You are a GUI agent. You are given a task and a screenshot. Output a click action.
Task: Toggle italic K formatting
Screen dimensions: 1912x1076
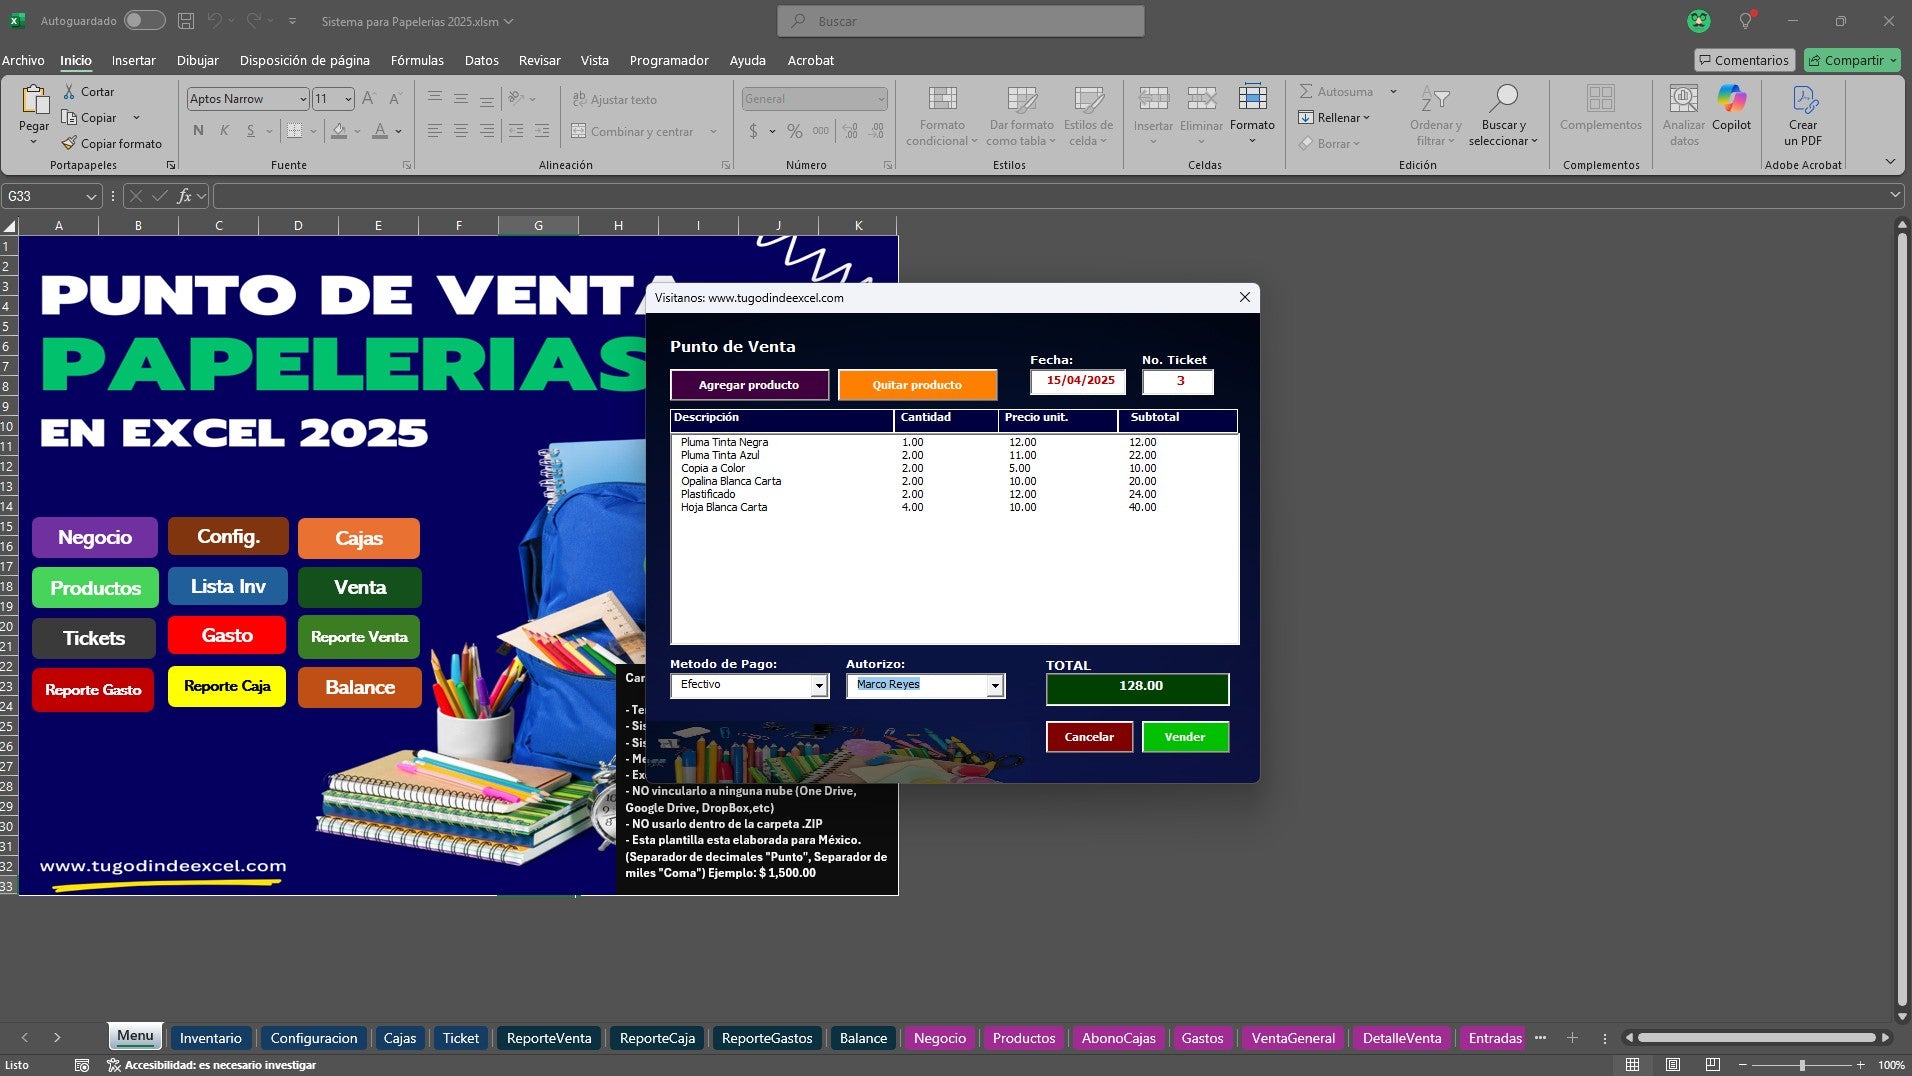224,130
